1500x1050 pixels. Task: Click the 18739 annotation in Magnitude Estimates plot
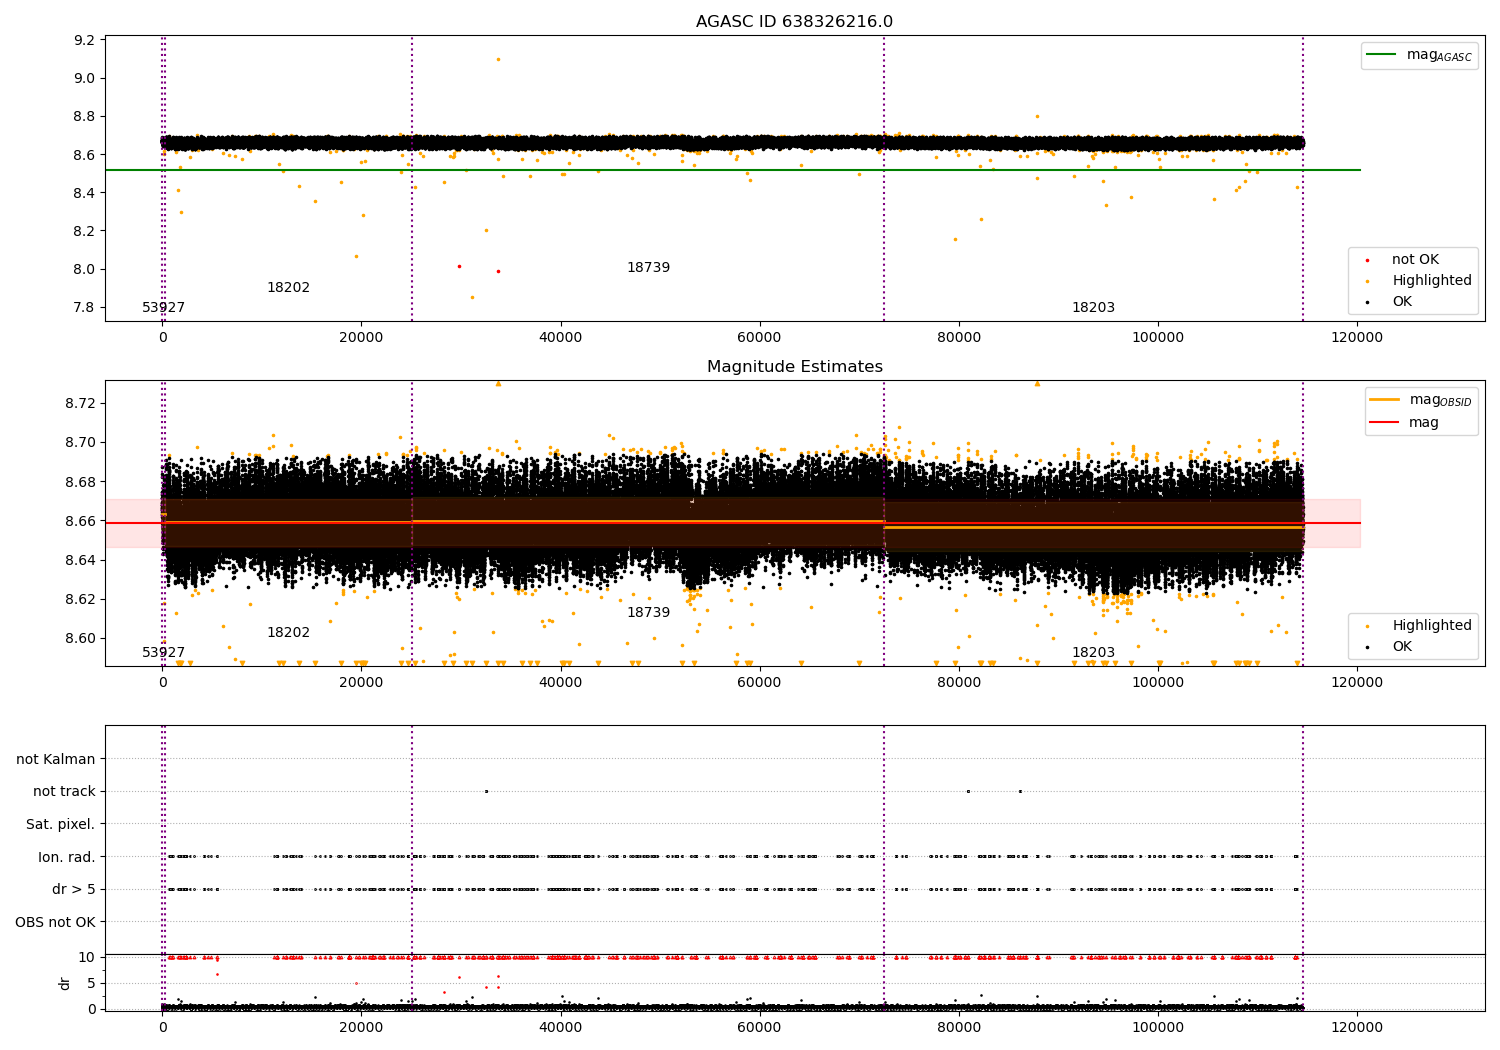pos(648,613)
